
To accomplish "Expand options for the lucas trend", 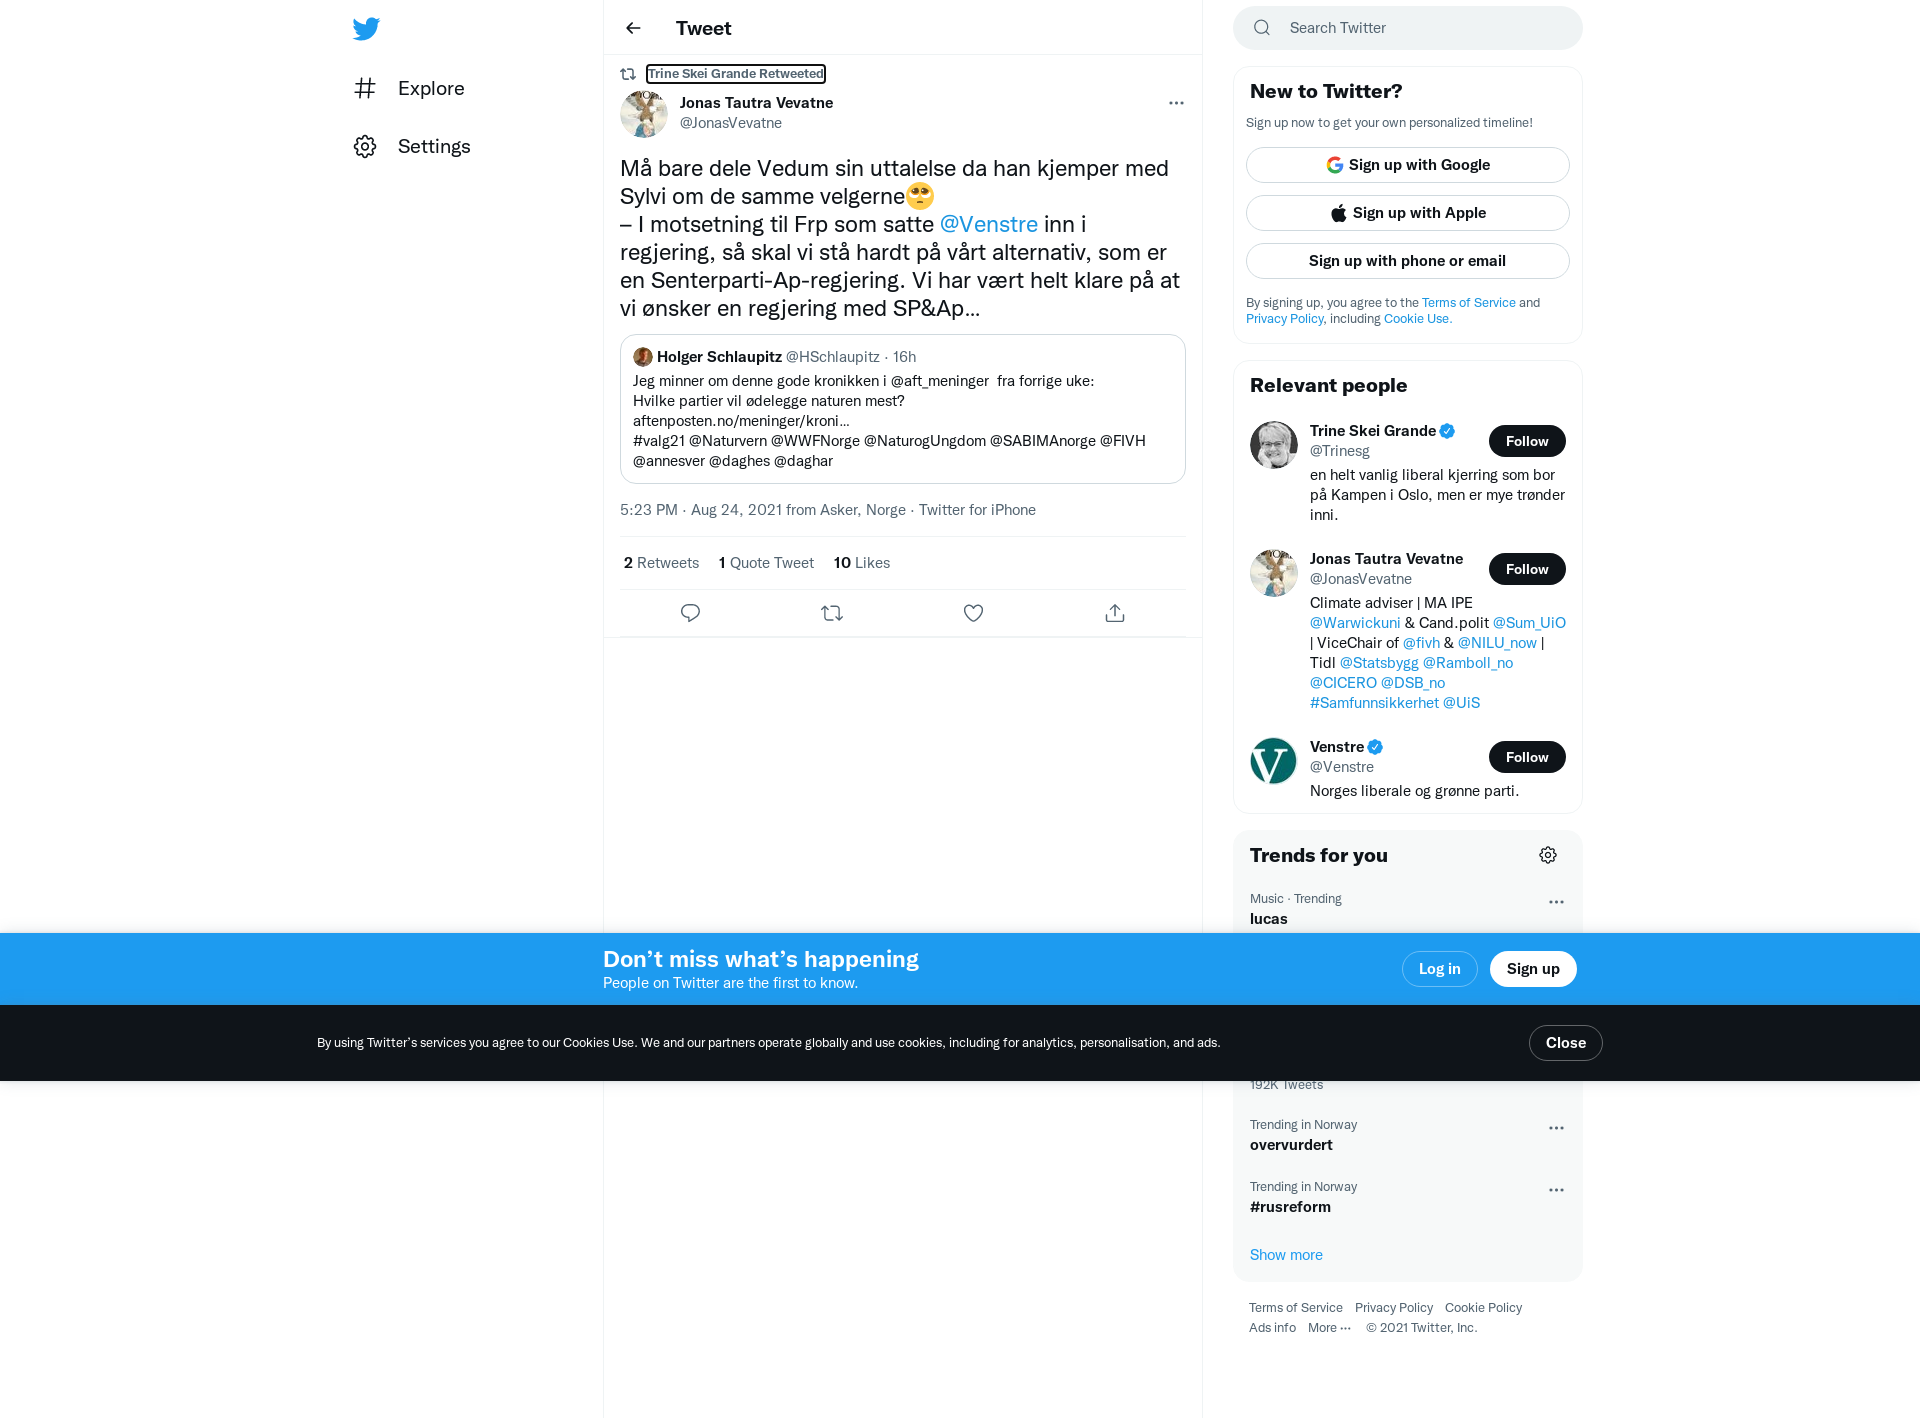I will [1556, 902].
